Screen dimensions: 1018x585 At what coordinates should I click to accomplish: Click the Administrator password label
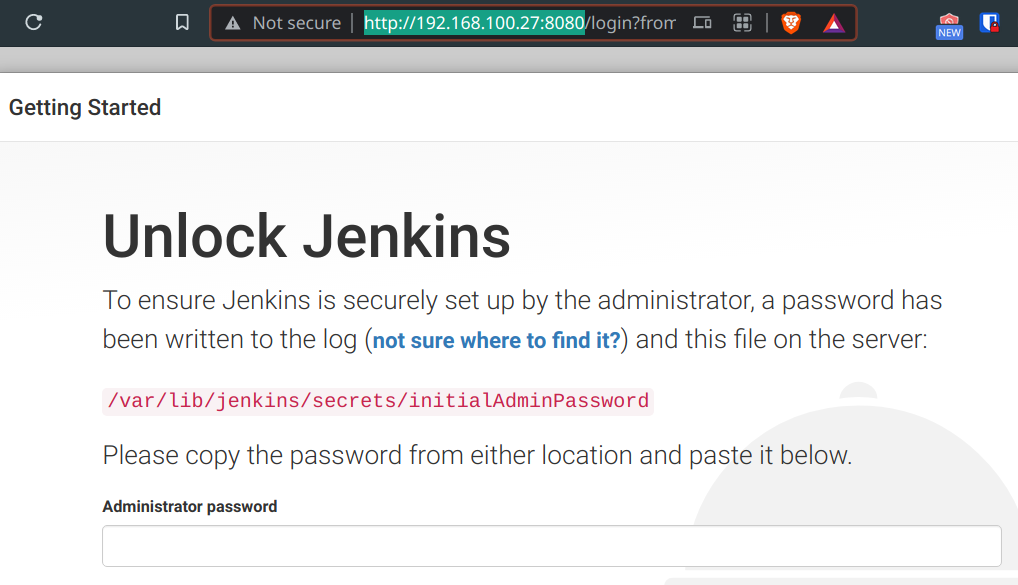click(190, 506)
